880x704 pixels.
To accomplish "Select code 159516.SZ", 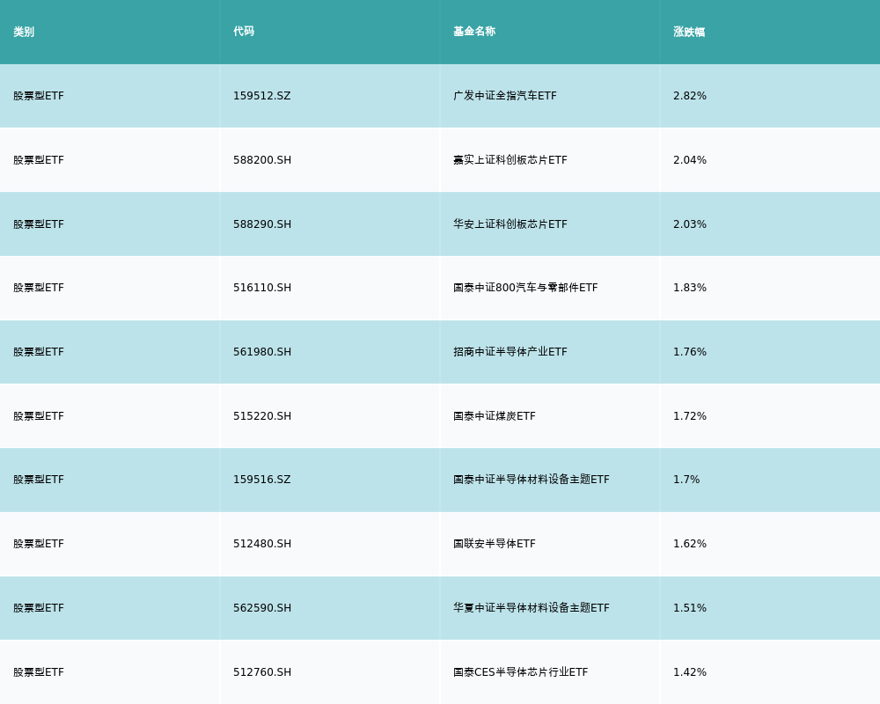I will coord(262,479).
